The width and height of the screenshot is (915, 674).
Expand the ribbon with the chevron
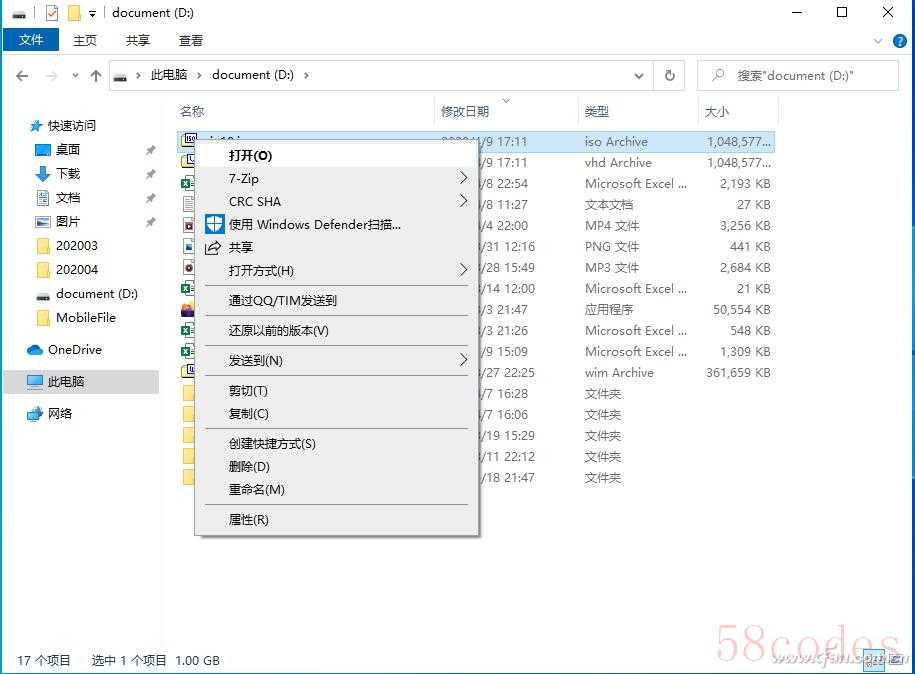[878, 41]
